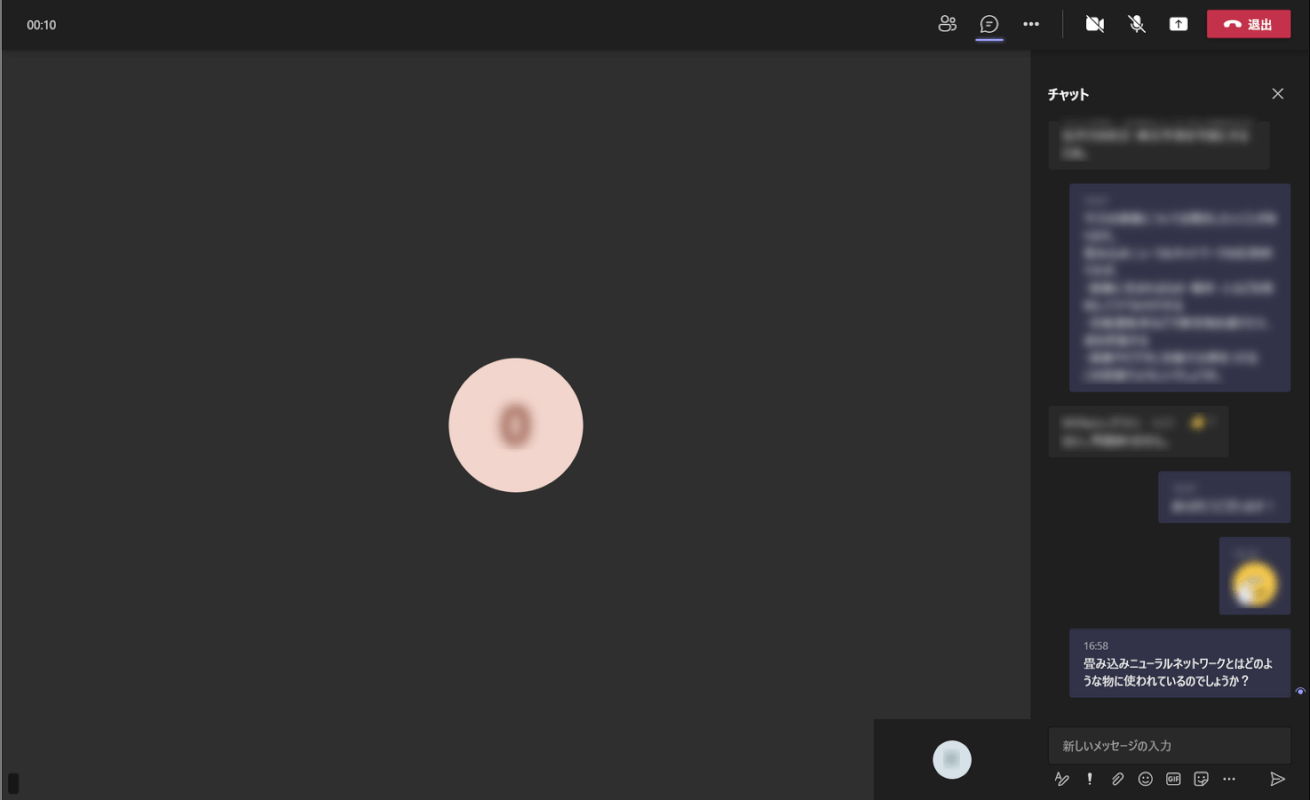1310x800 pixels.
Task: Open more messaging options ellipsis below input
Action: tap(1230, 779)
